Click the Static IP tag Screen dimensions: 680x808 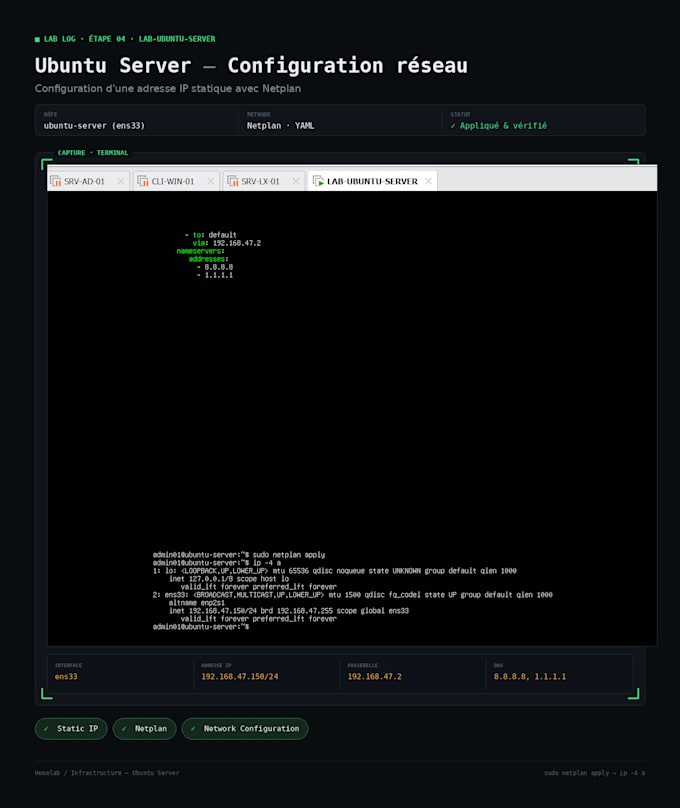71,729
